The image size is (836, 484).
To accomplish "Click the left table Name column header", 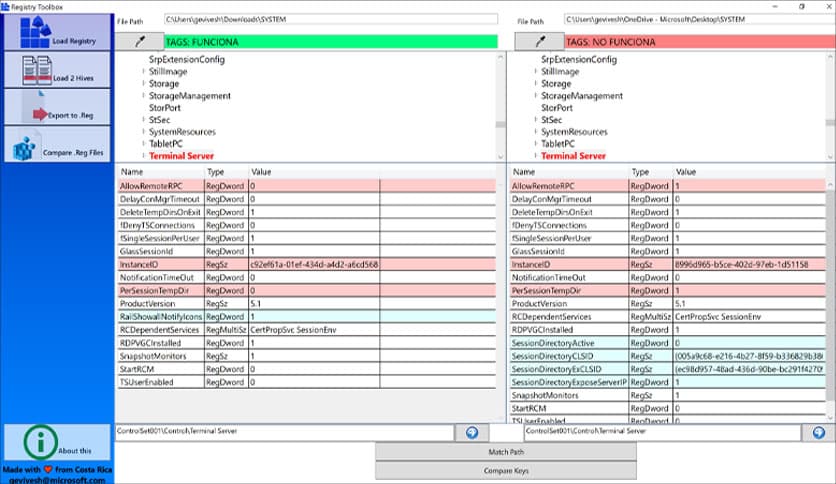I will coord(161,172).
